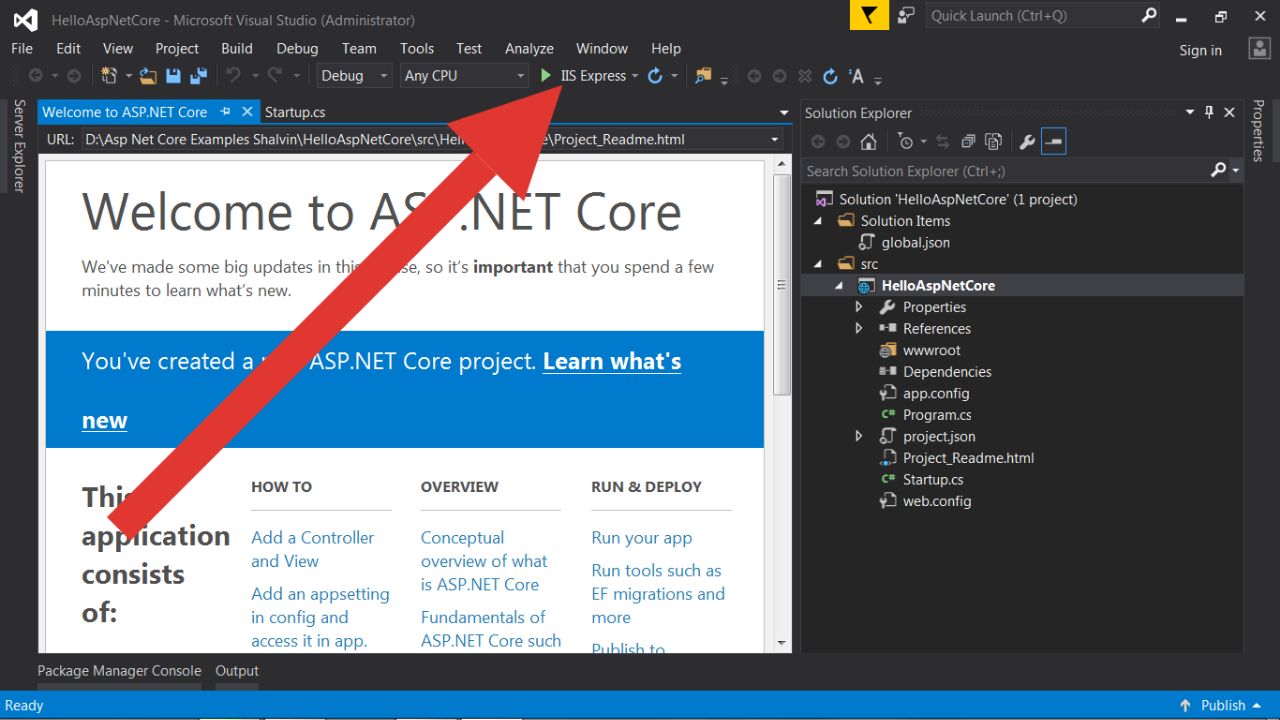Expand the project.json node

[859, 436]
